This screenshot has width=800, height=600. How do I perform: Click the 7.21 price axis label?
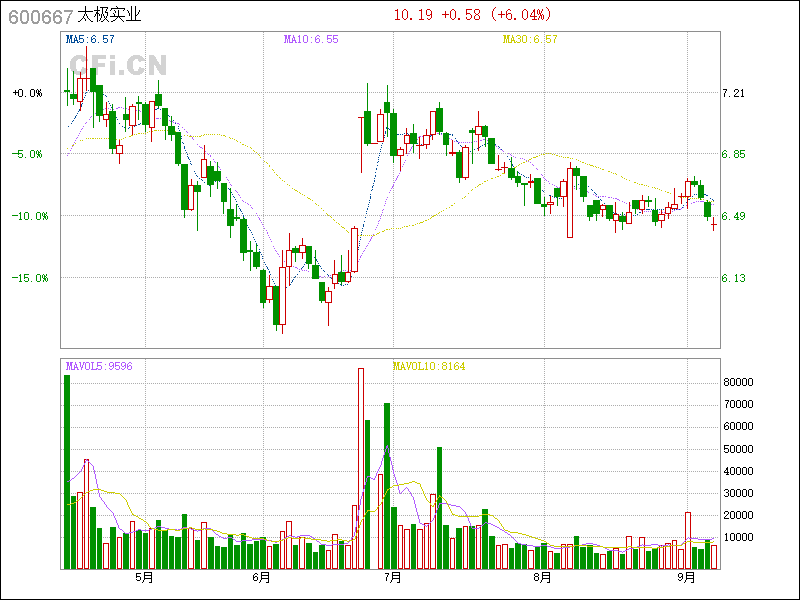pos(734,93)
